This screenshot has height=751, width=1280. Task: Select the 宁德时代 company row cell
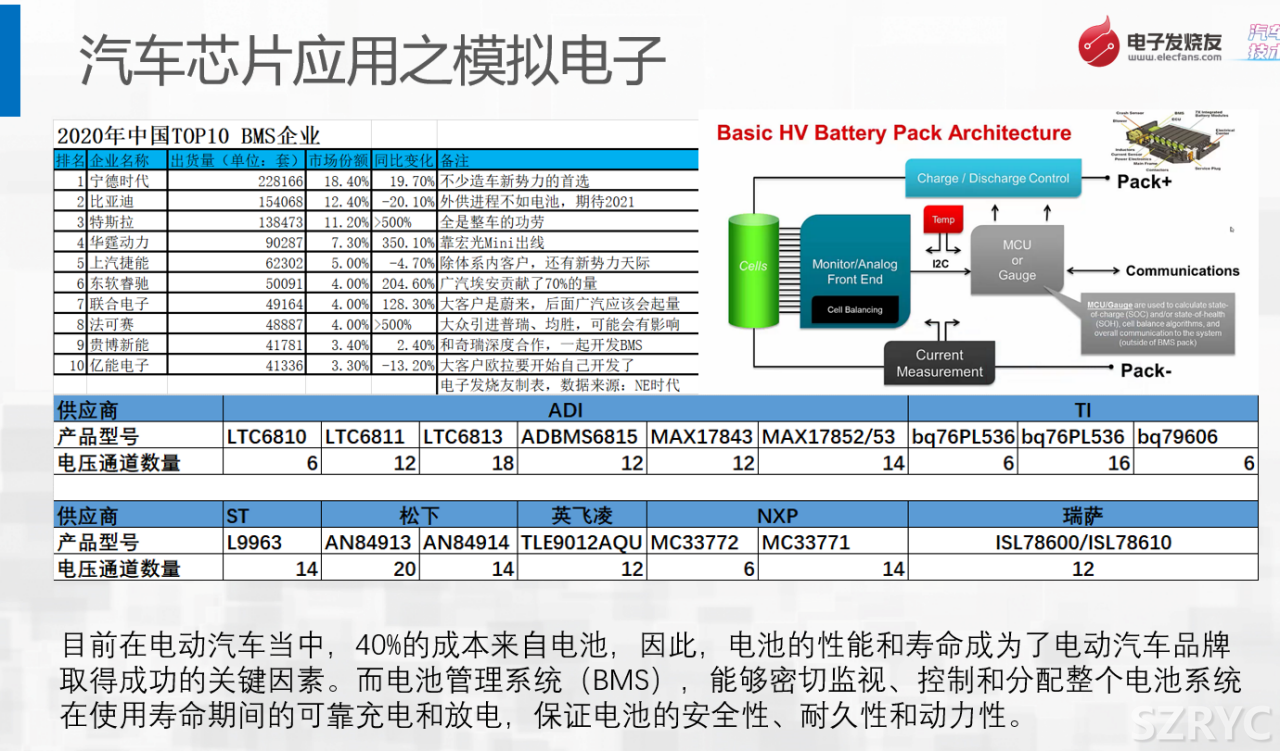(x=127, y=181)
